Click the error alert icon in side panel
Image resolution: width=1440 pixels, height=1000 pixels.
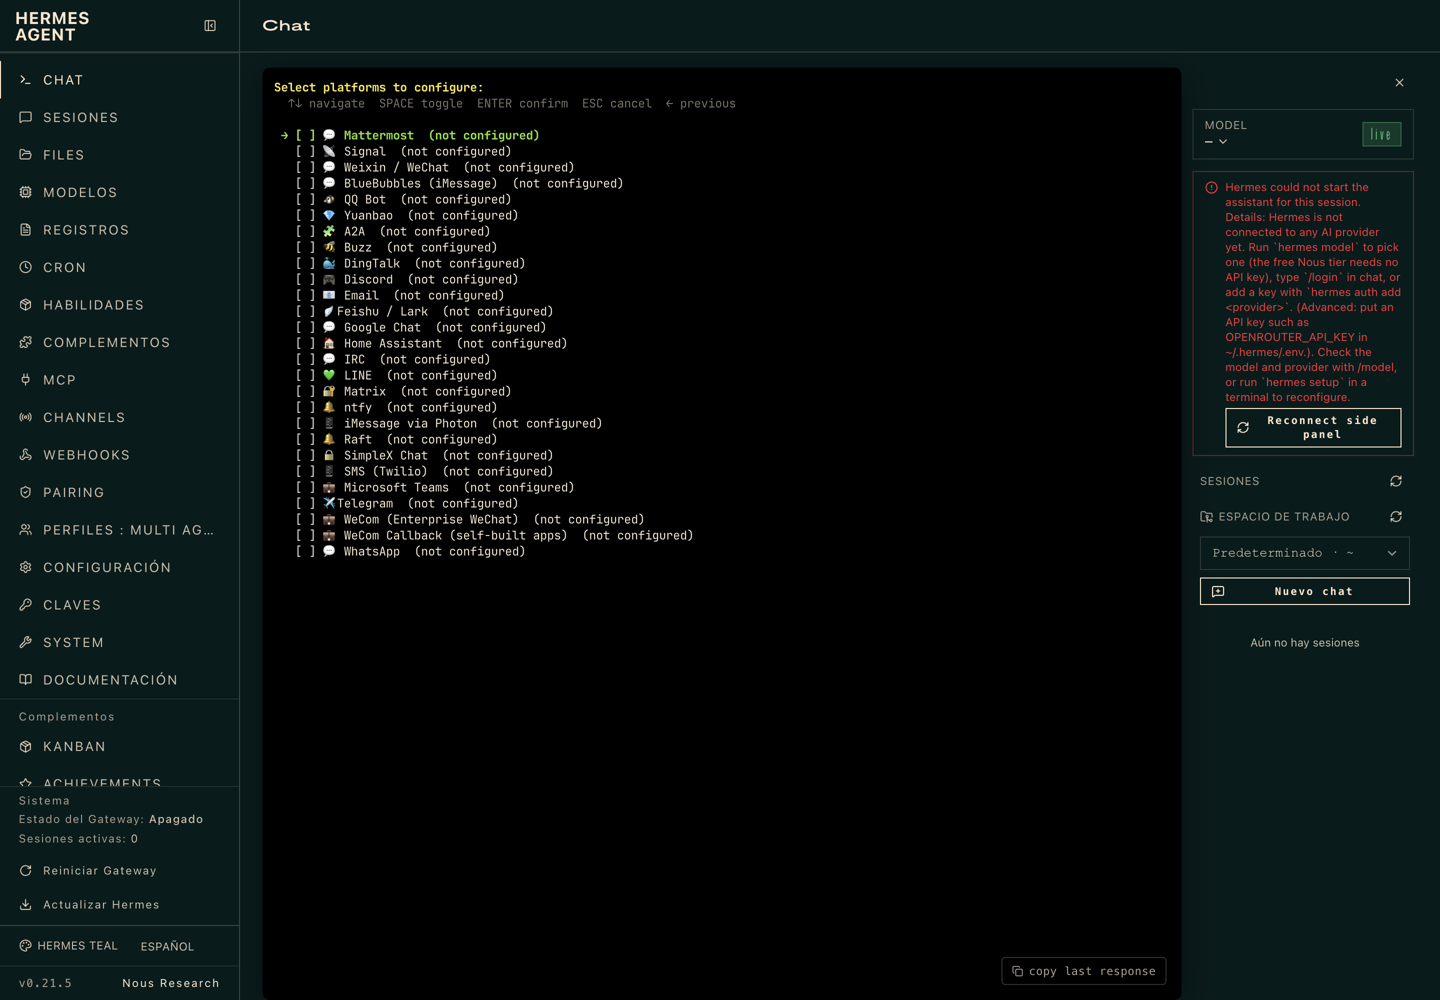pos(1211,188)
